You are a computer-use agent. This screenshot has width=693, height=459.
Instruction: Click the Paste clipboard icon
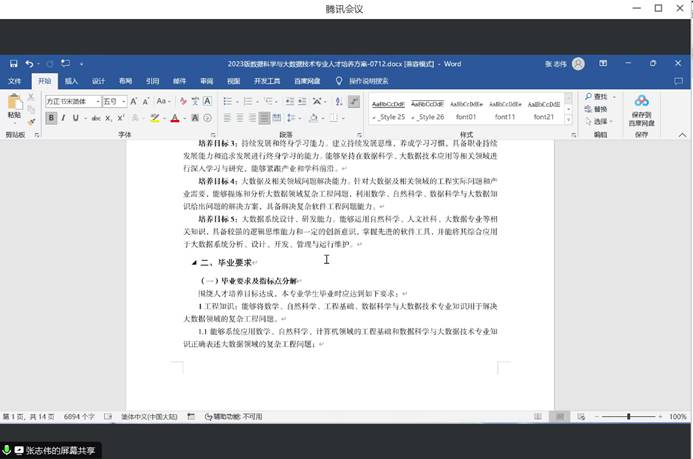(x=14, y=103)
